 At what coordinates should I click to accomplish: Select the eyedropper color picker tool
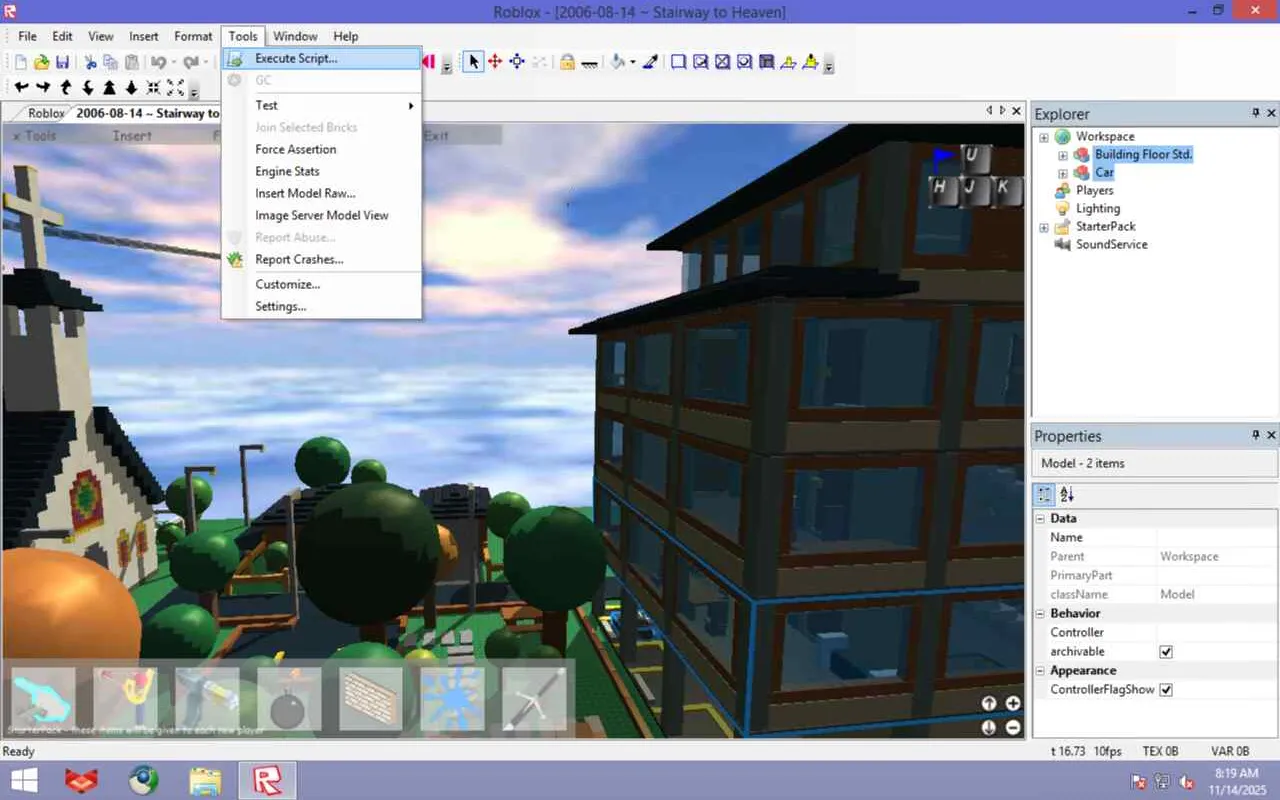pos(650,62)
